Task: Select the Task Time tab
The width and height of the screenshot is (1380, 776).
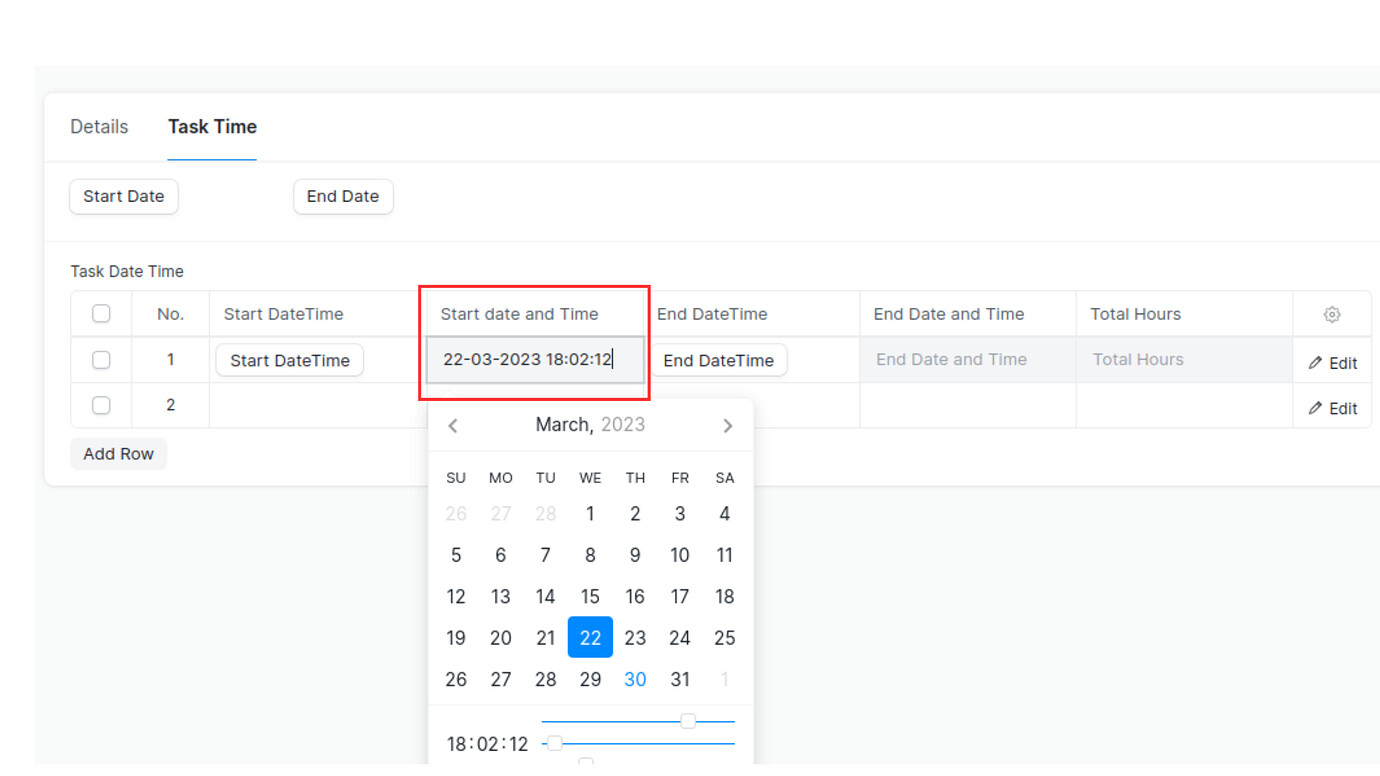Action: 212,127
